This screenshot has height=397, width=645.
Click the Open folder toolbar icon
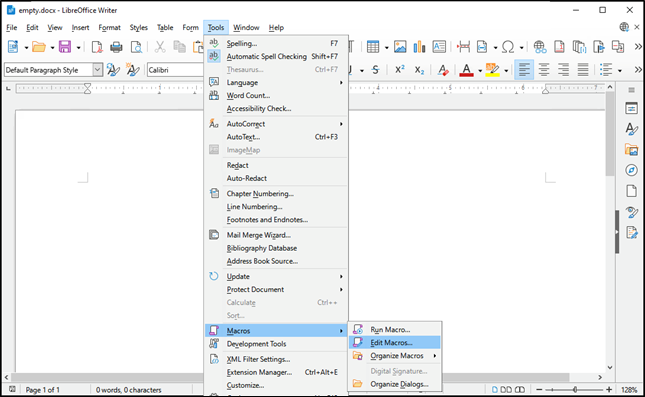(x=39, y=47)
